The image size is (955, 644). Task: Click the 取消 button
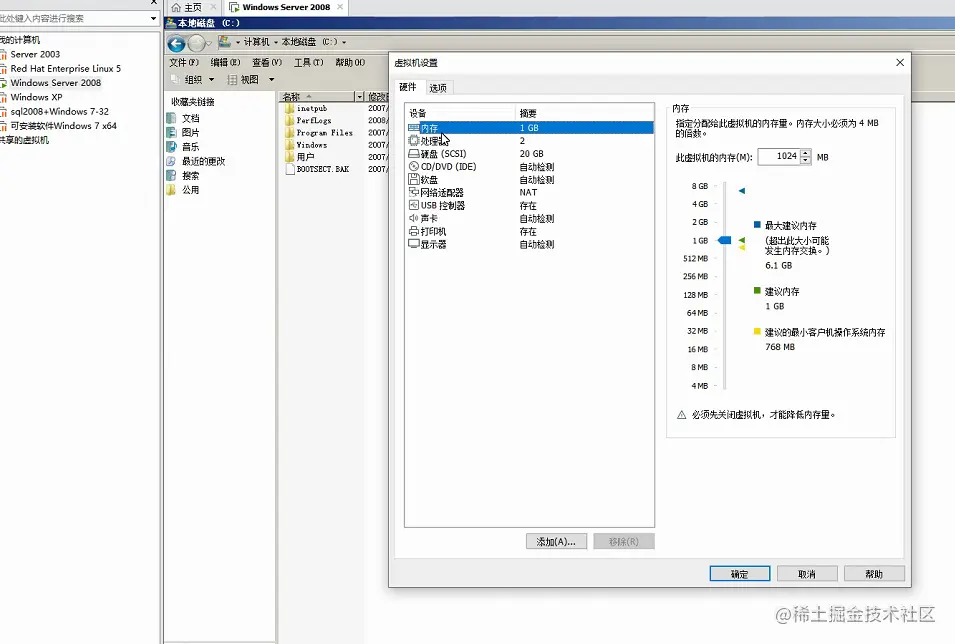(x=807, y=574)
